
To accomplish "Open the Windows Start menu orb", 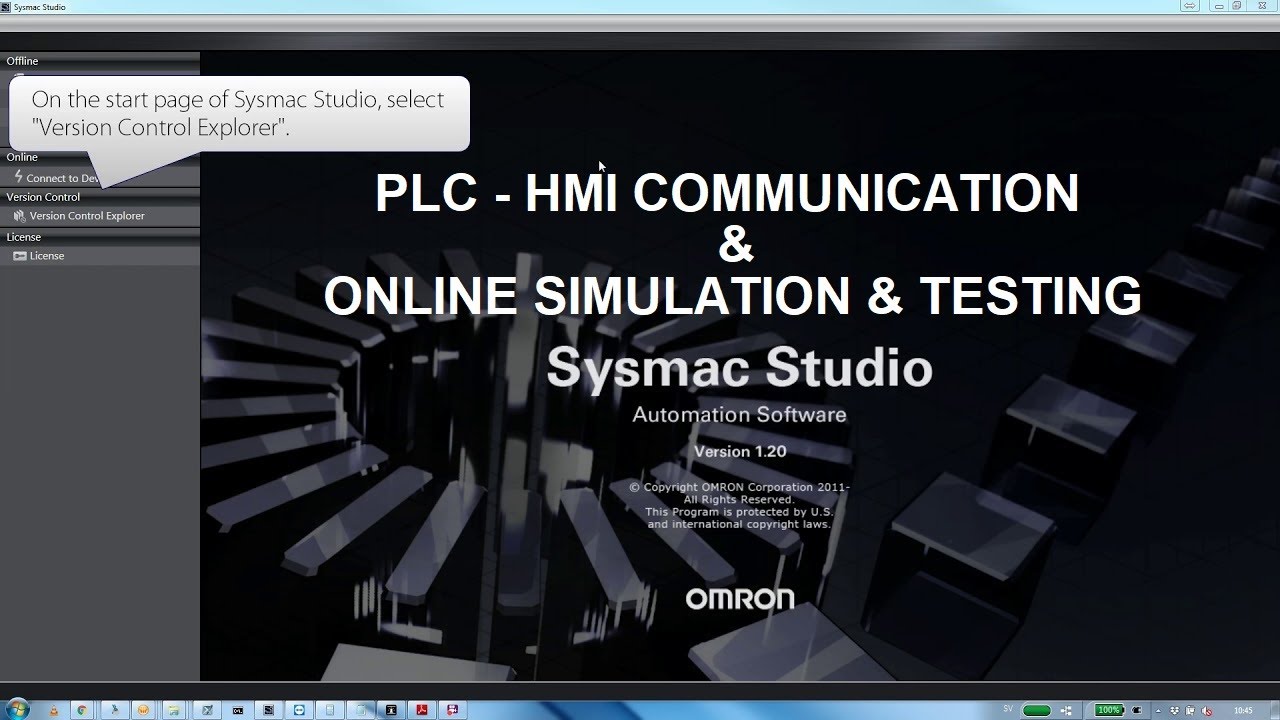I will 17,709.
